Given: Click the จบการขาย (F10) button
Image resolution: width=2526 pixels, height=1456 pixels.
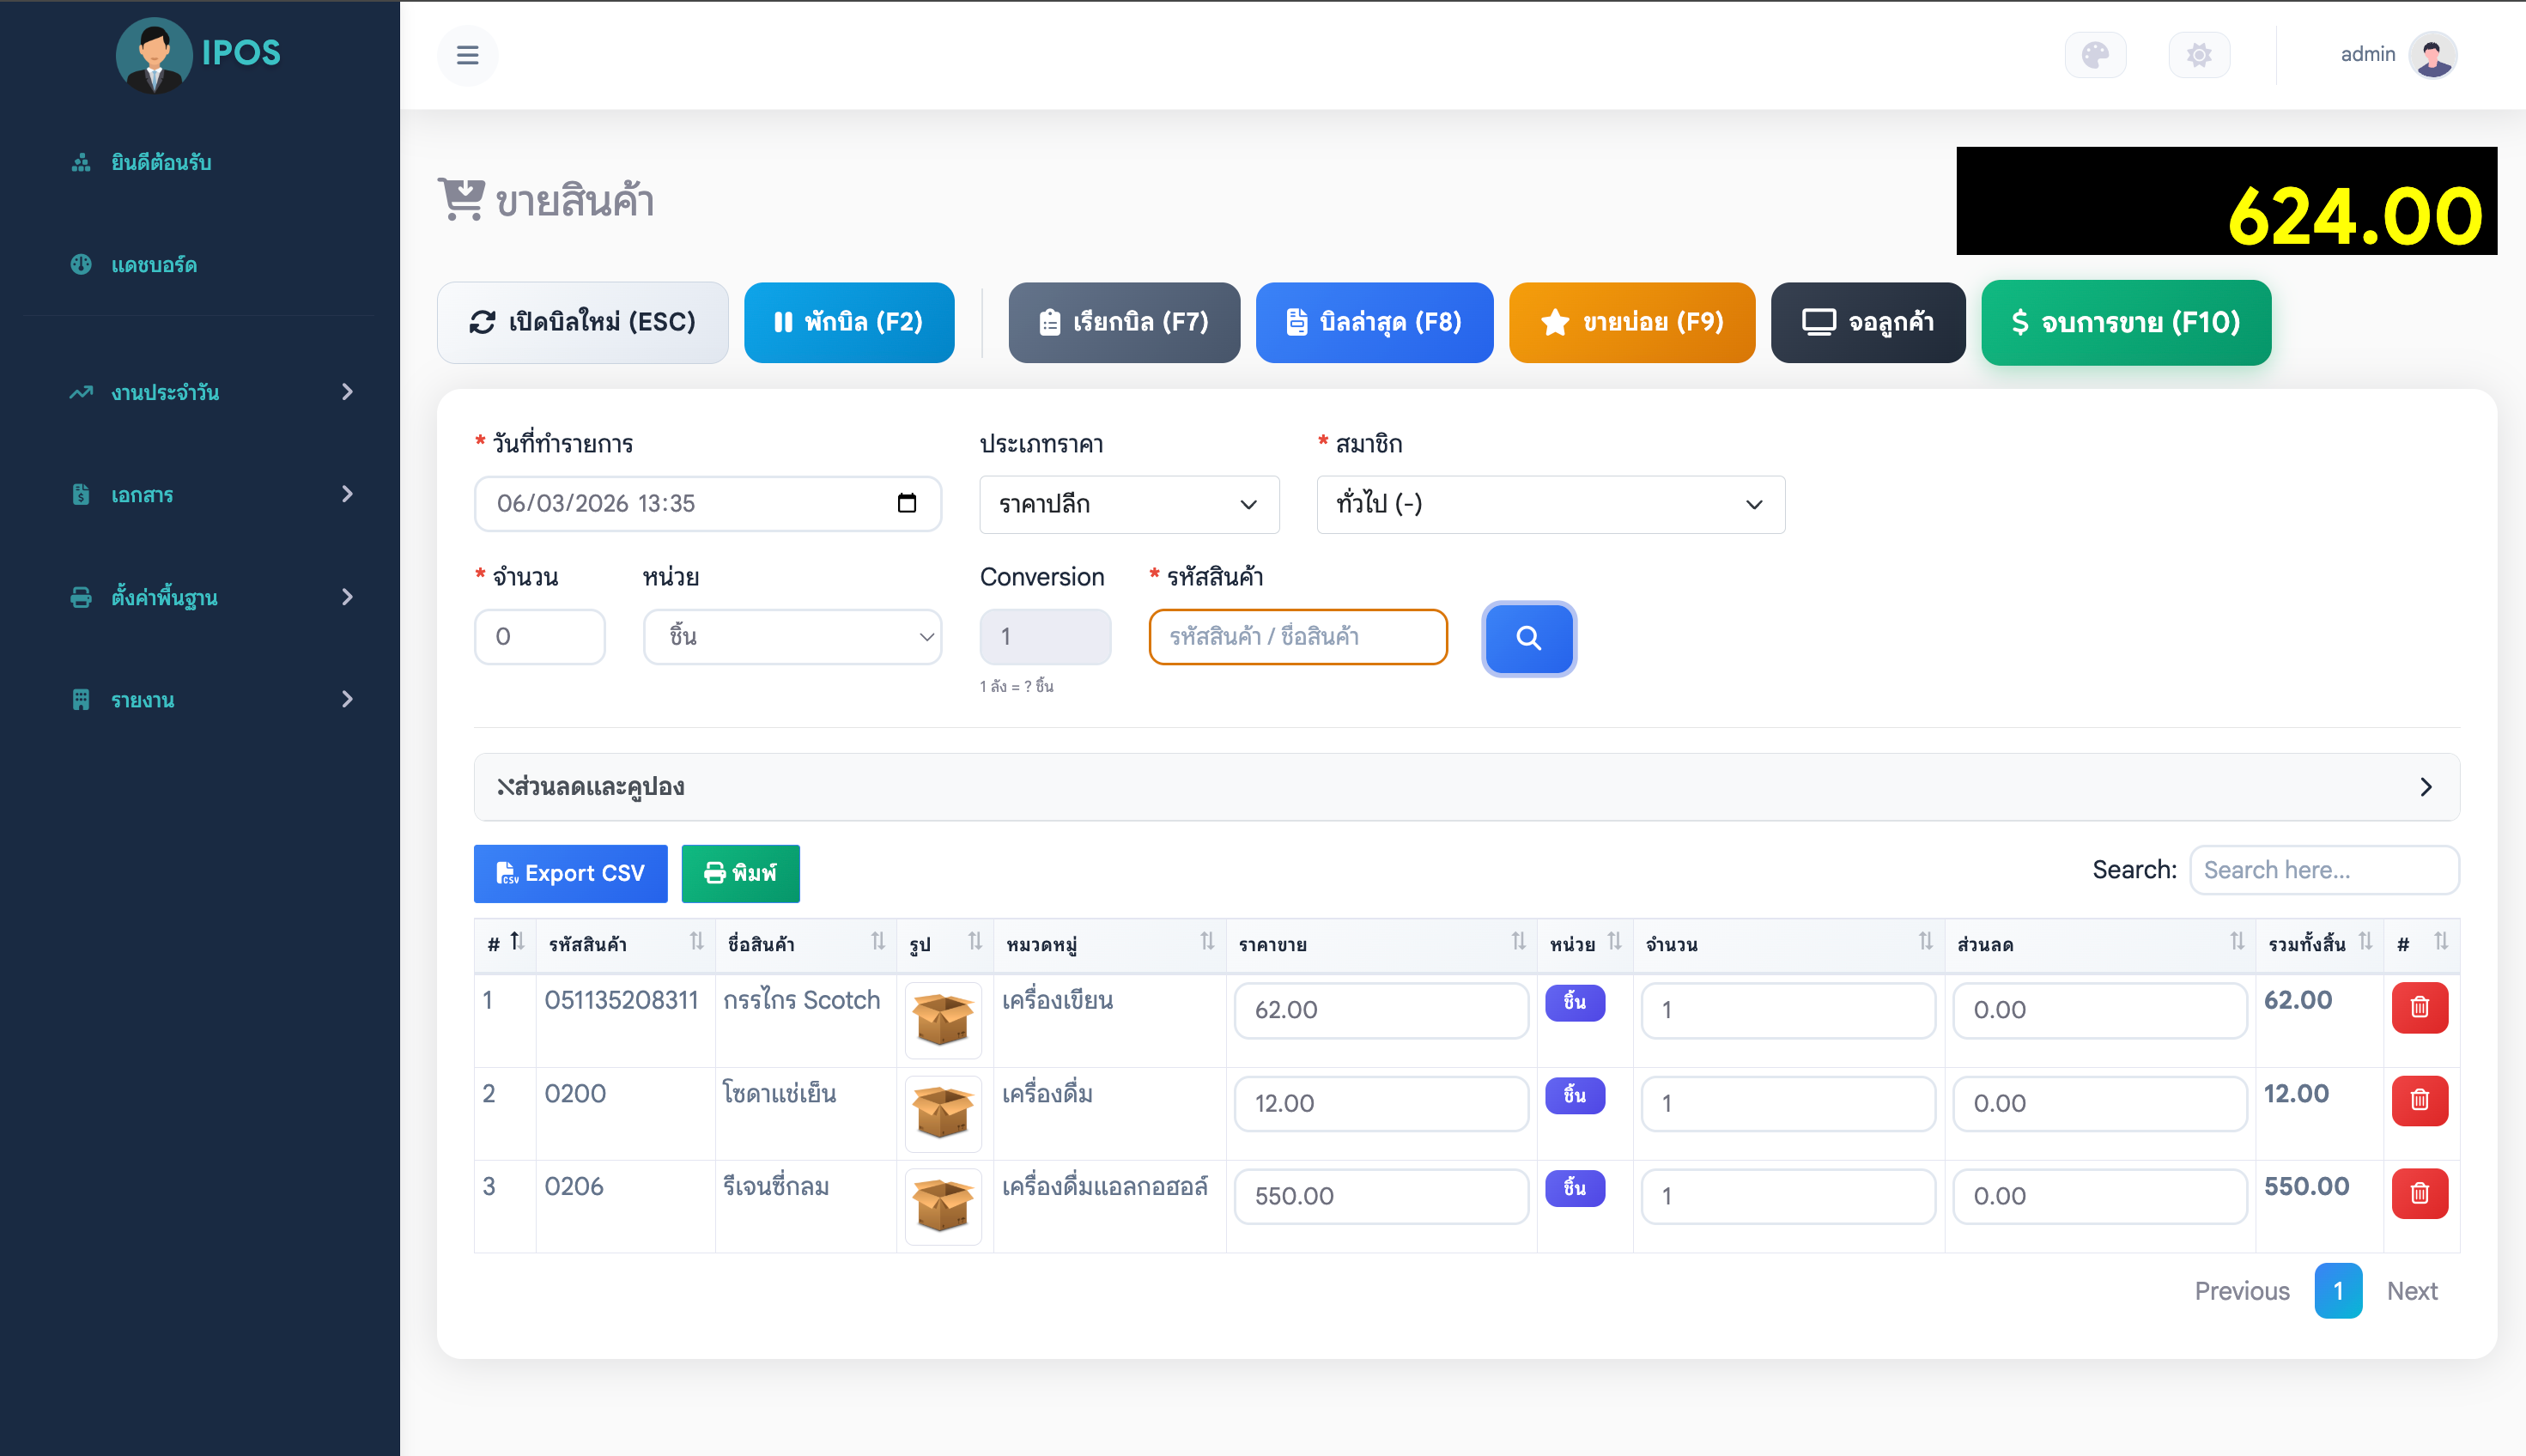Looking at the screenshot, I should pyautogui.click(x=2125, y=323).
